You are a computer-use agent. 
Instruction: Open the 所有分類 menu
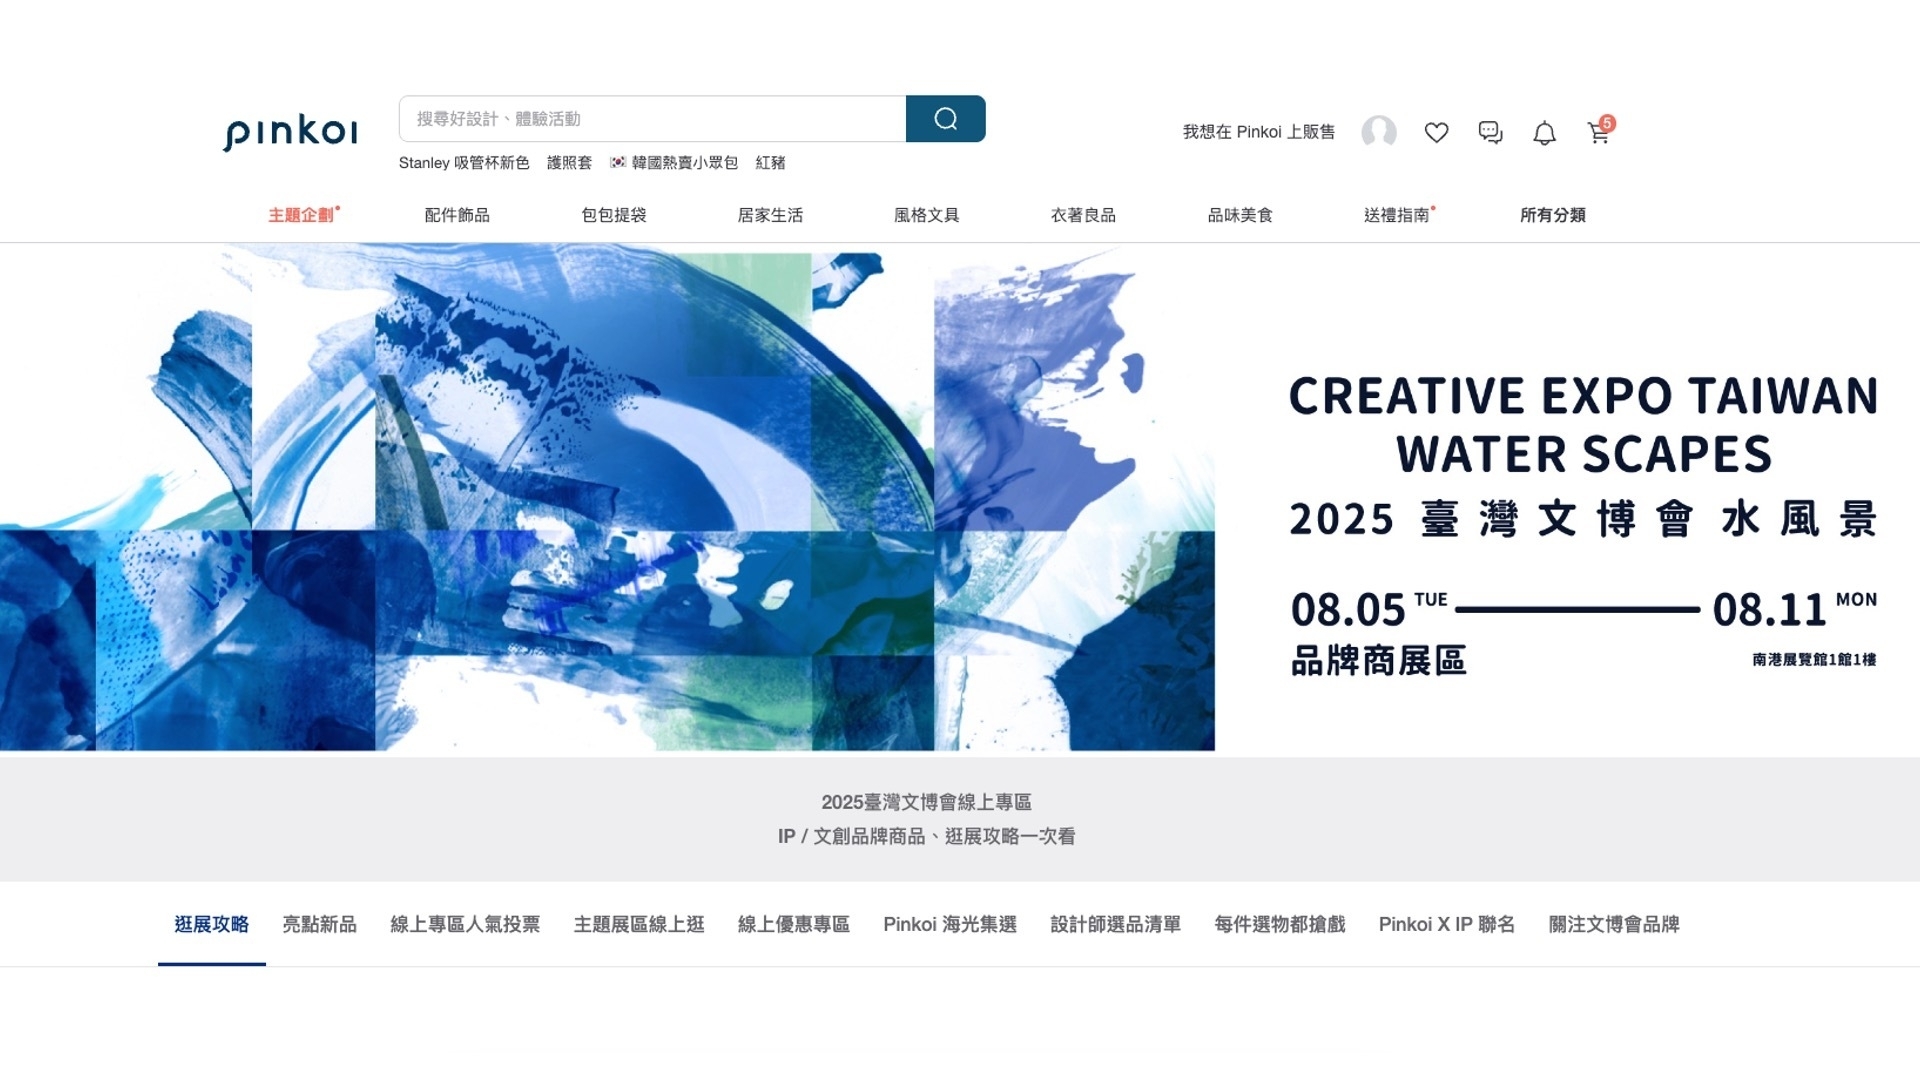click(1553, 215)
